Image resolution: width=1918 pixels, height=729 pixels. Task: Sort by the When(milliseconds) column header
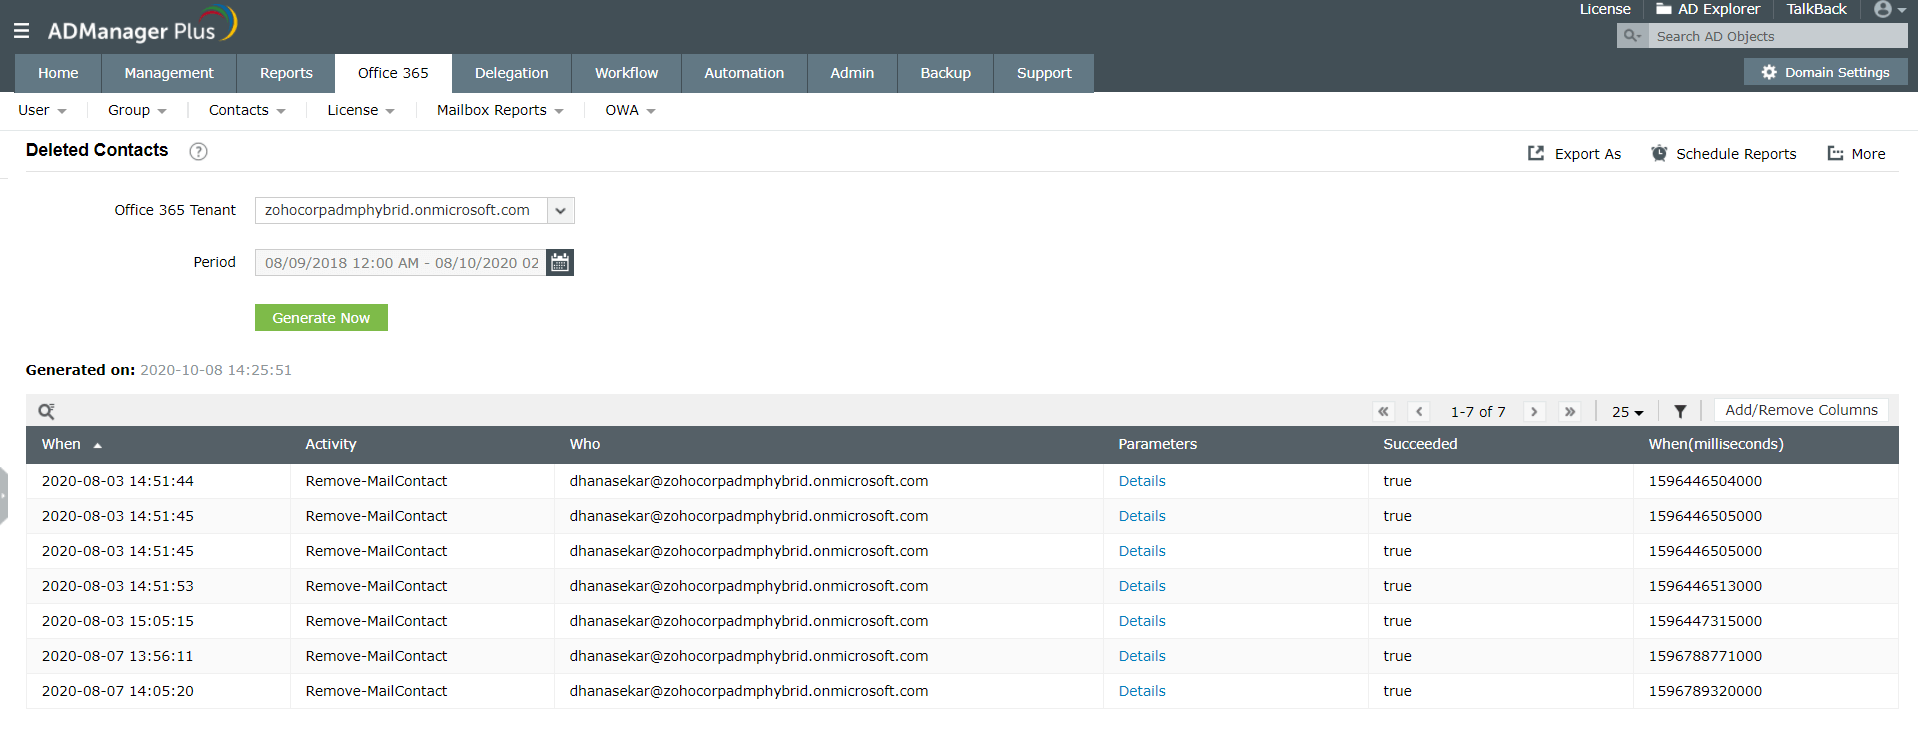pos(1716,444)
